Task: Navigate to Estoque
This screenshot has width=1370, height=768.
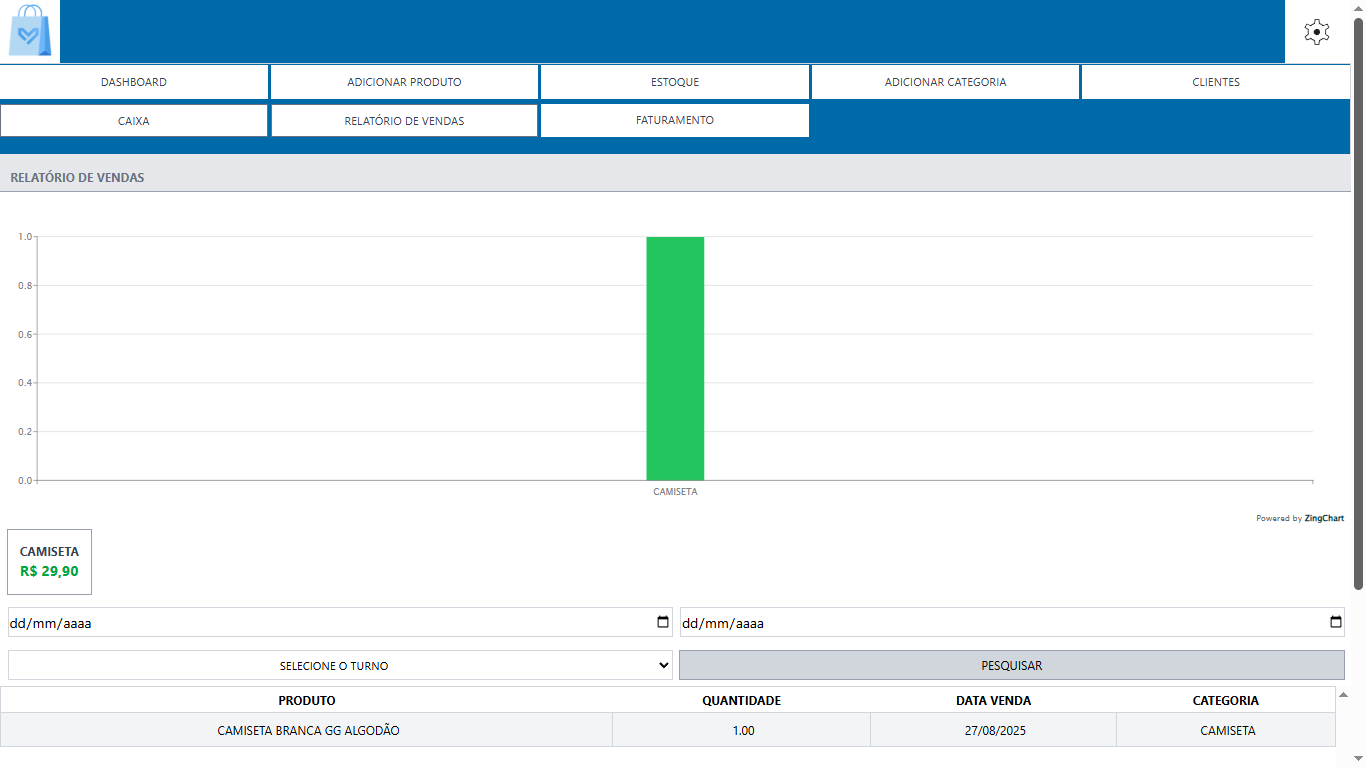Action: point(674,82)
